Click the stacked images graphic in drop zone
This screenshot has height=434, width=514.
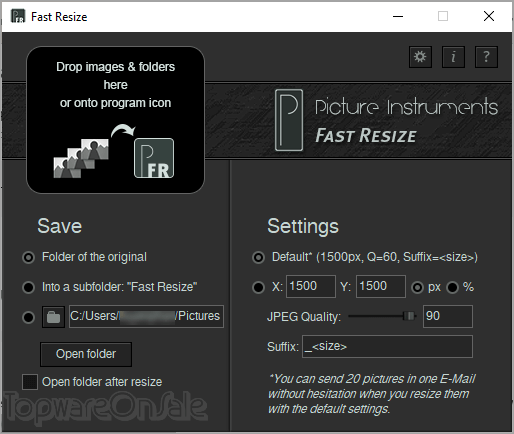click(81, 159)
